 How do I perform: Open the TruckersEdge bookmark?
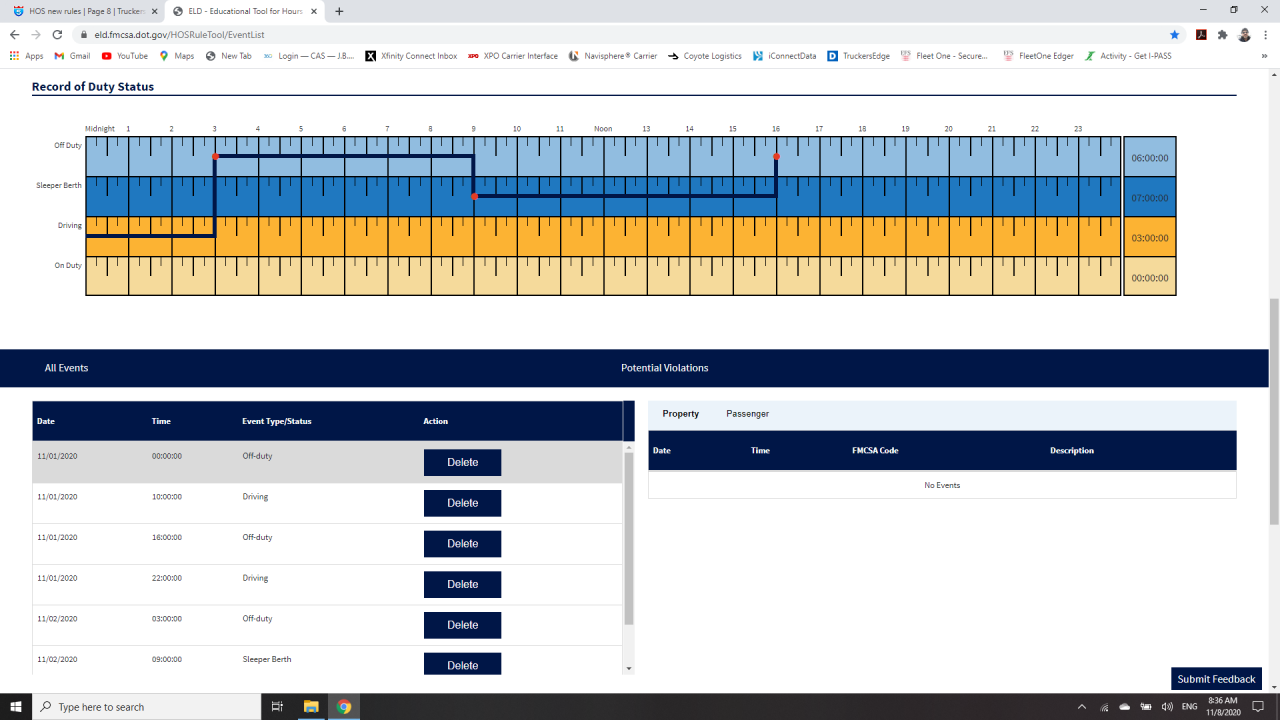point(860,56)
